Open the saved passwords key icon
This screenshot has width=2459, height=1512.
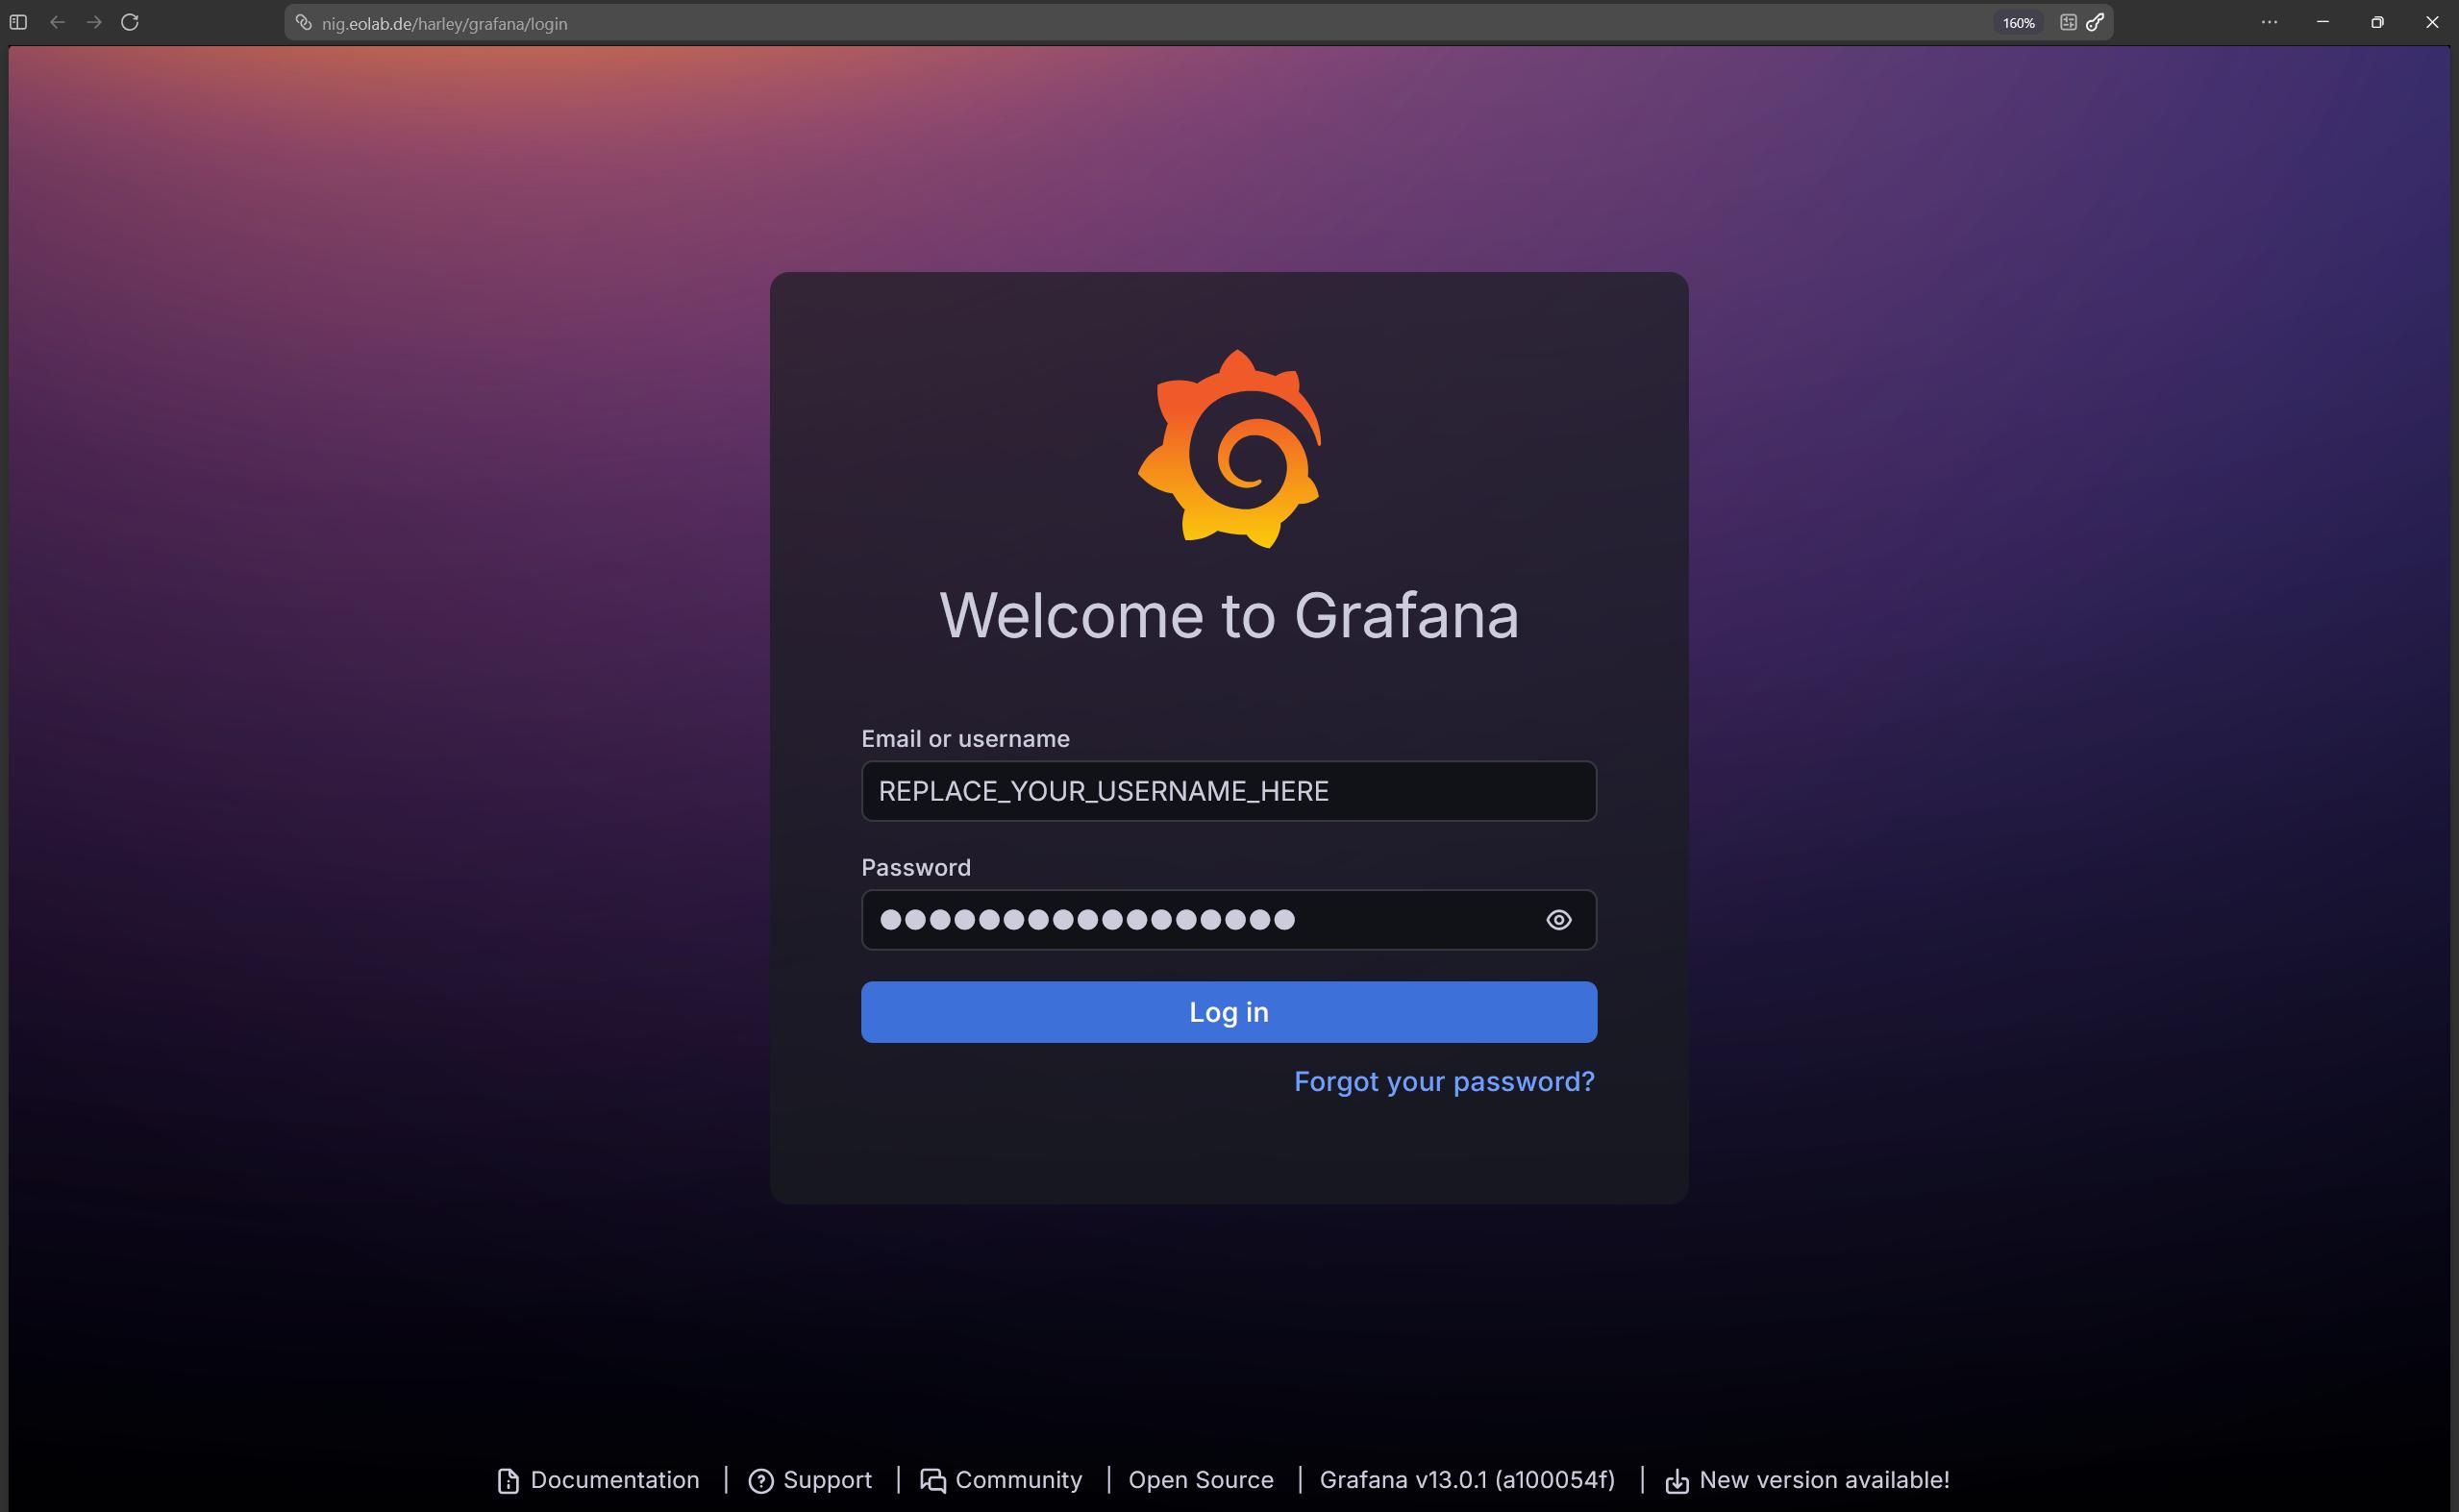coord(2095,22)
